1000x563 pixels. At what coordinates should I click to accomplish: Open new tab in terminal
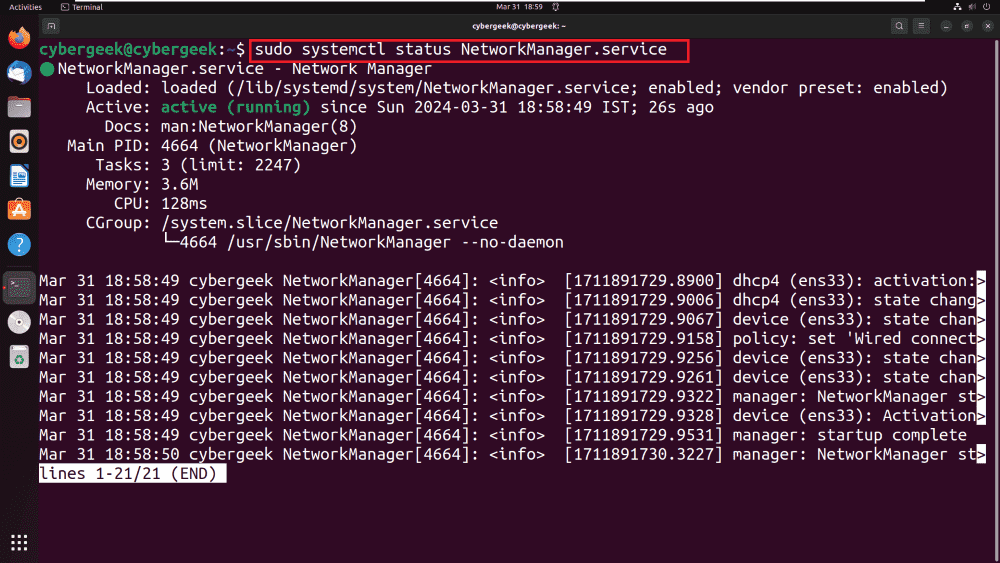pos(52,26)
